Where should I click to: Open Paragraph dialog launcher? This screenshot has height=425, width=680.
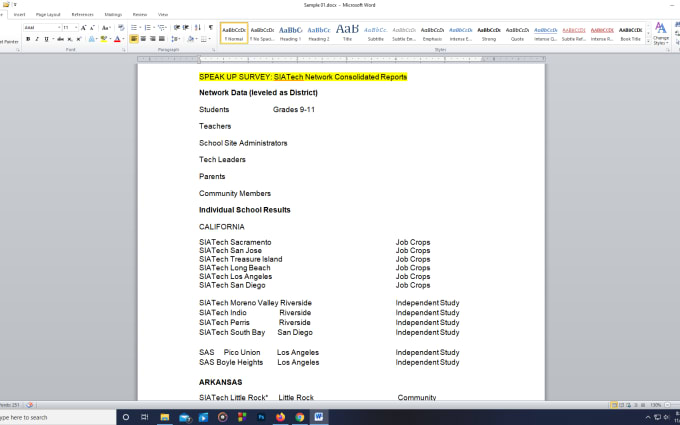[214, 50]
